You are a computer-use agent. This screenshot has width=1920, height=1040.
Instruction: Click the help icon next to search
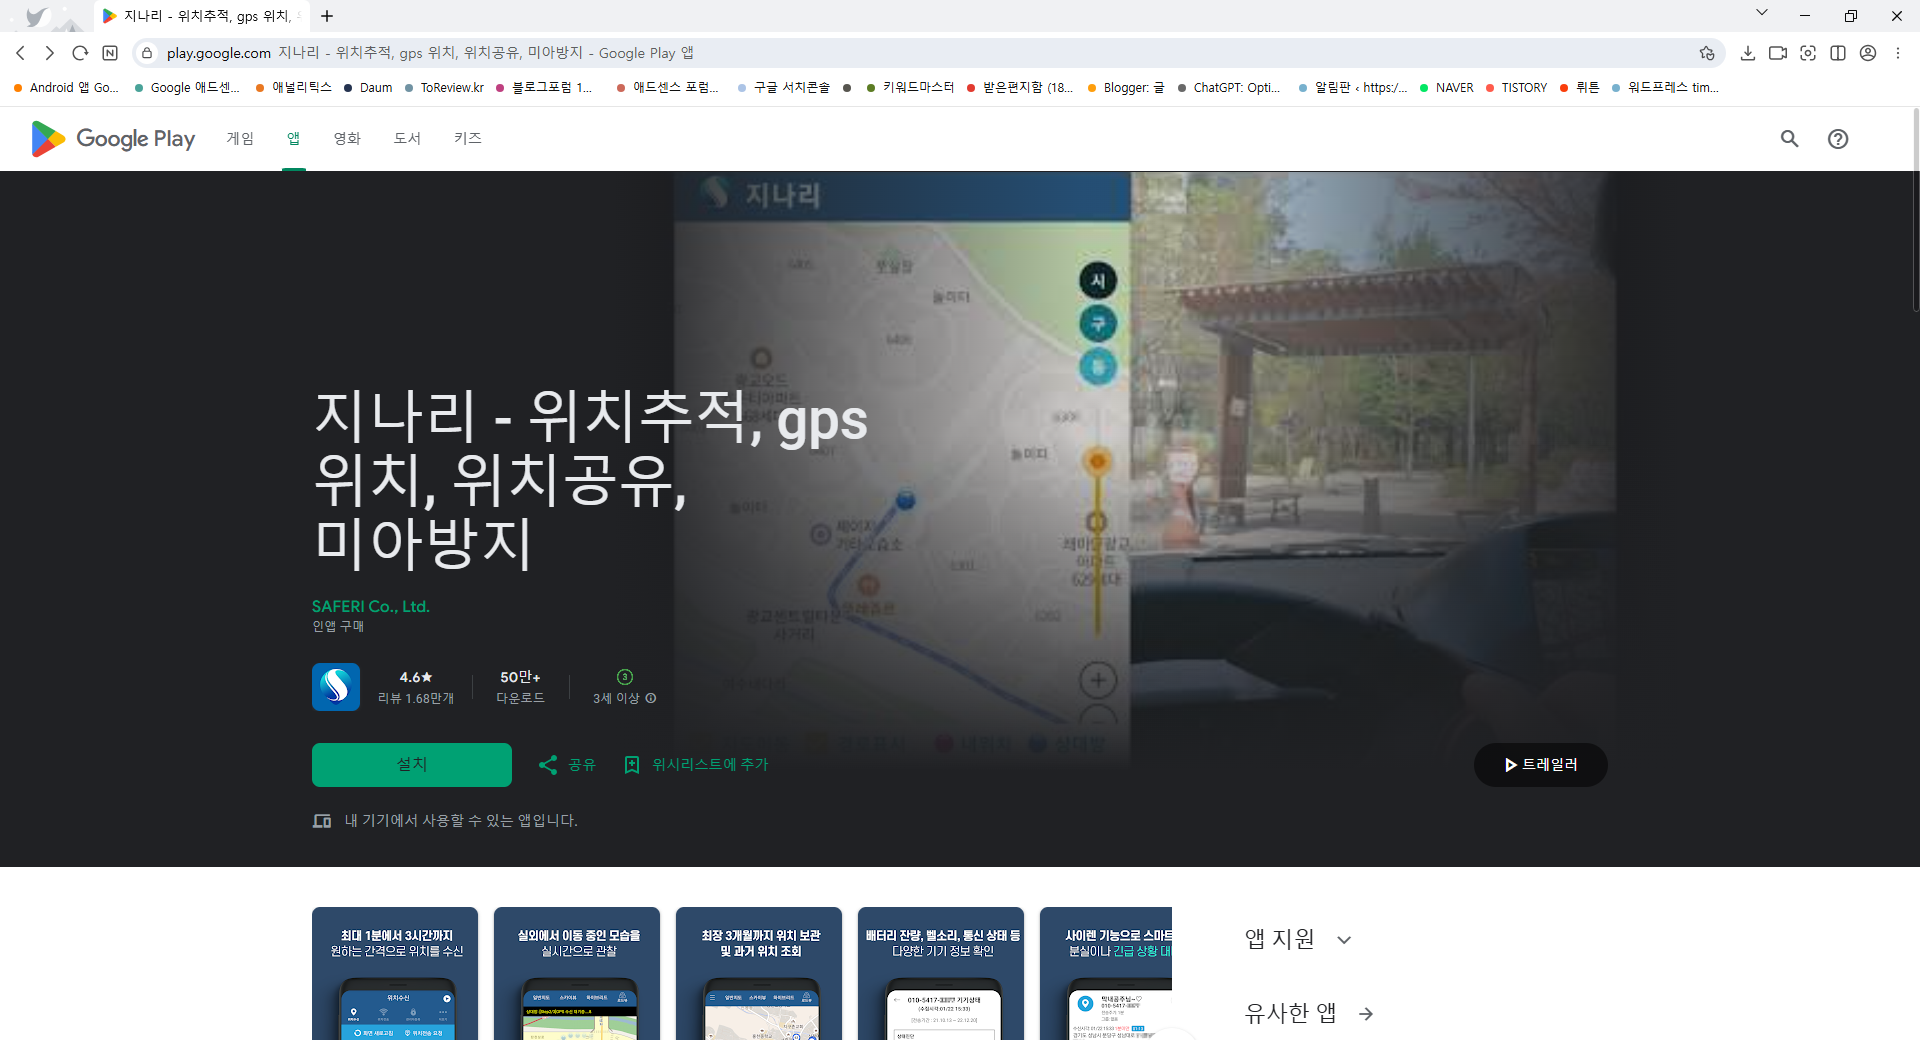[x=1839, y=139]
